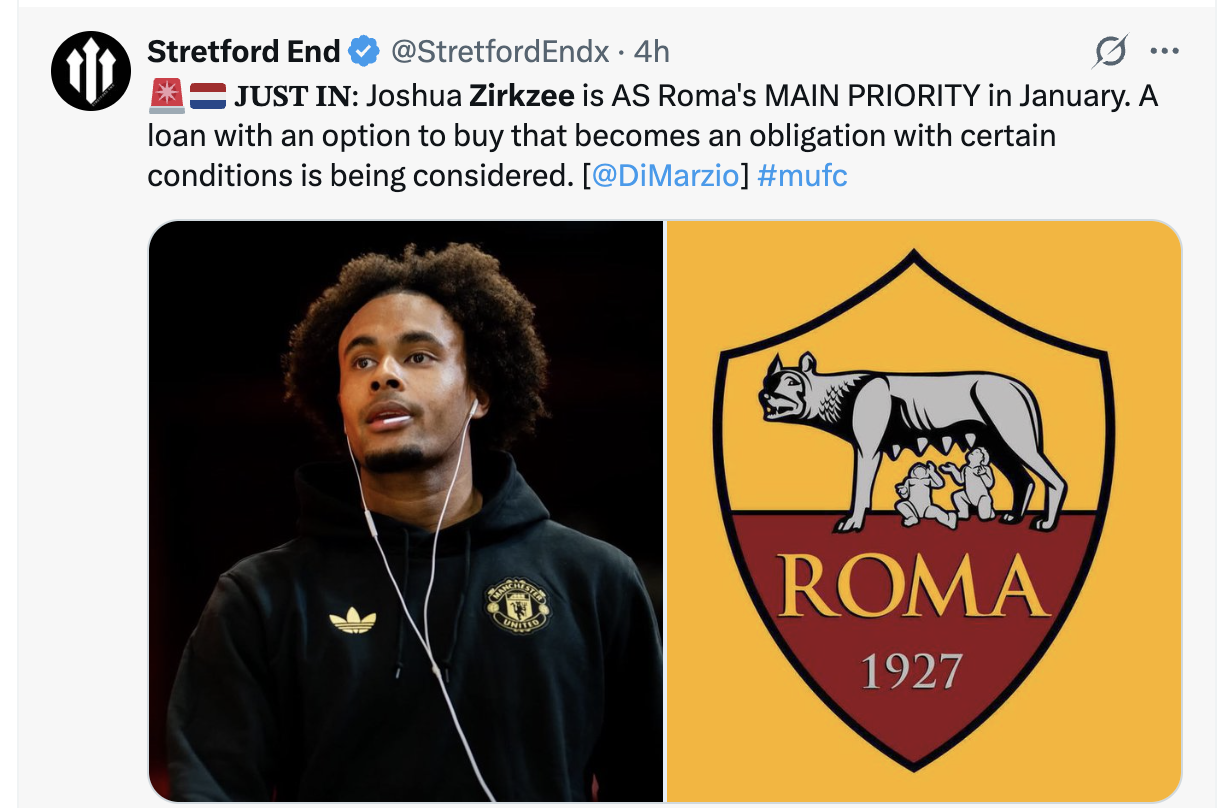Click the Stretford End profile avatar

point(91,70)
